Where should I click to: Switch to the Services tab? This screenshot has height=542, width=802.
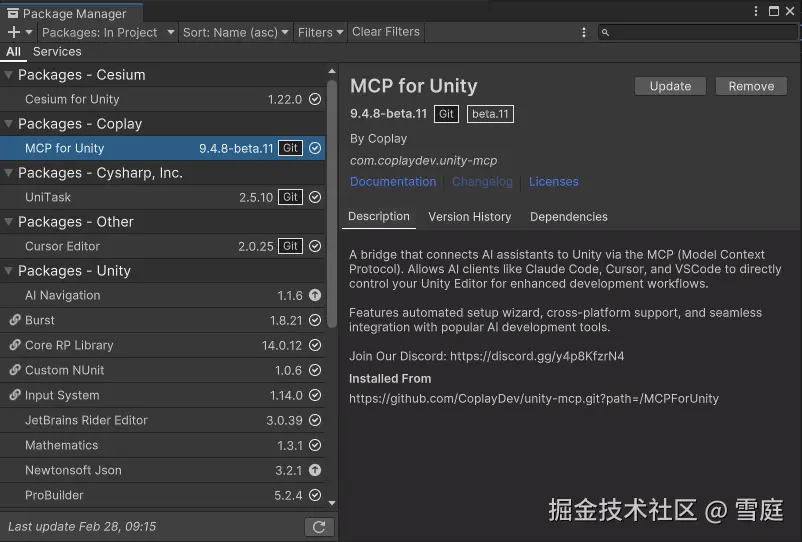pos(57,52)
